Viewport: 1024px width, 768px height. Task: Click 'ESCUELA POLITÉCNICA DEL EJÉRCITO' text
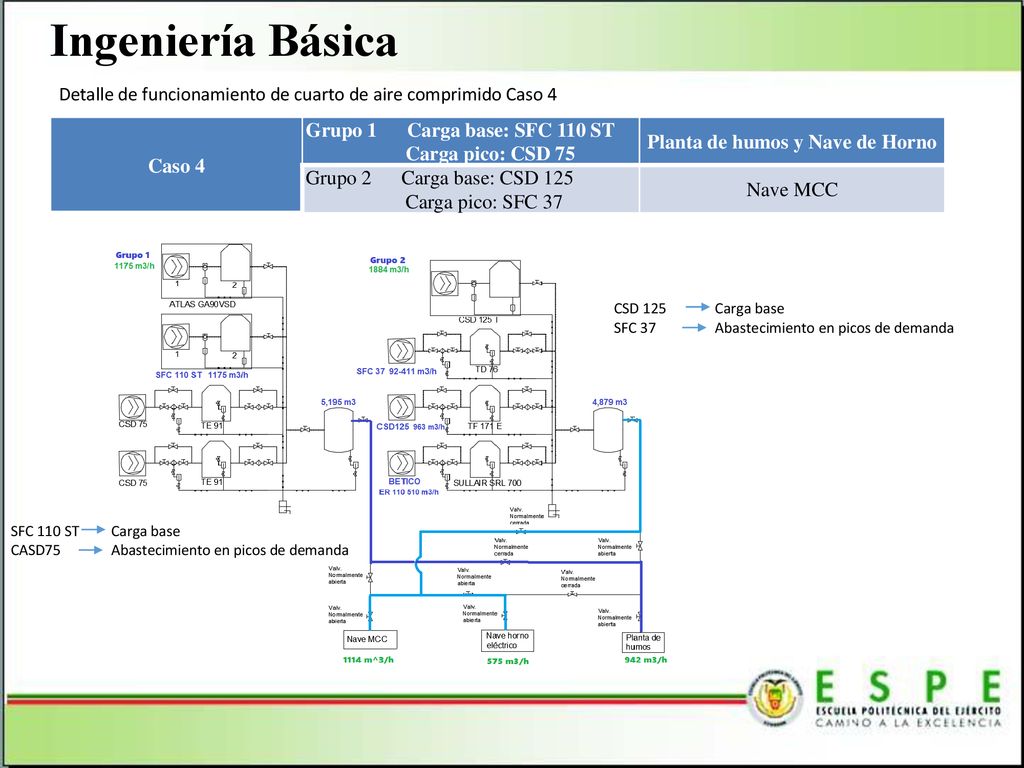click(908, 711)
